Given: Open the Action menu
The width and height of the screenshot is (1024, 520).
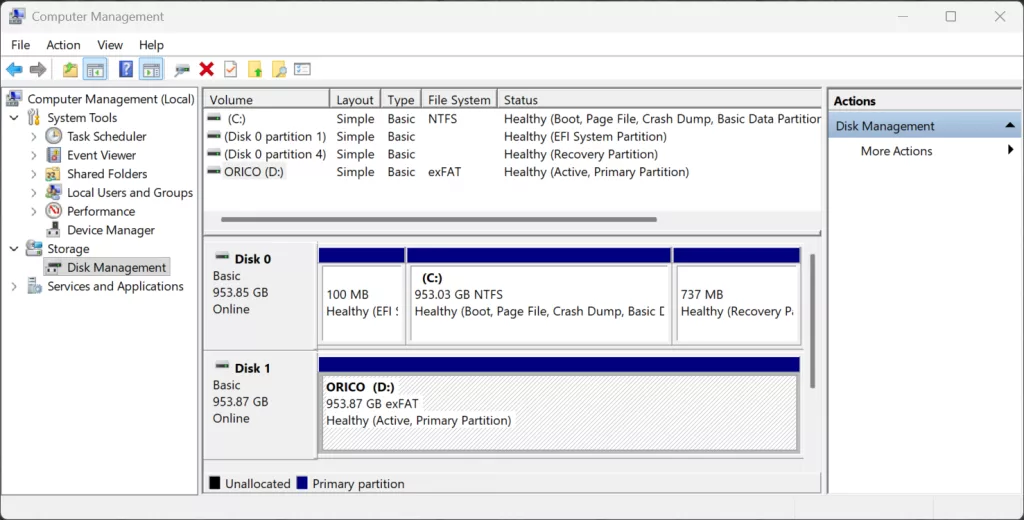Looking at the screenshot, I should click(63, 45).
